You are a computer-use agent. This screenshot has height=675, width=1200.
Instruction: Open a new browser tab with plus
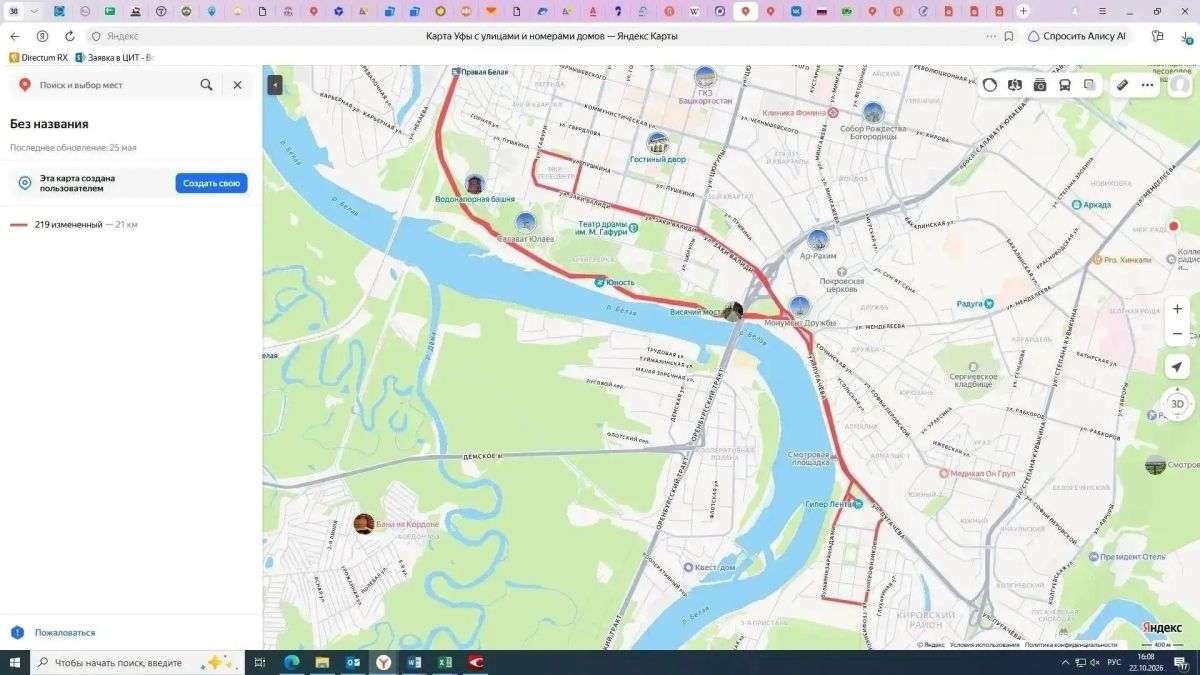(1023, 11)
